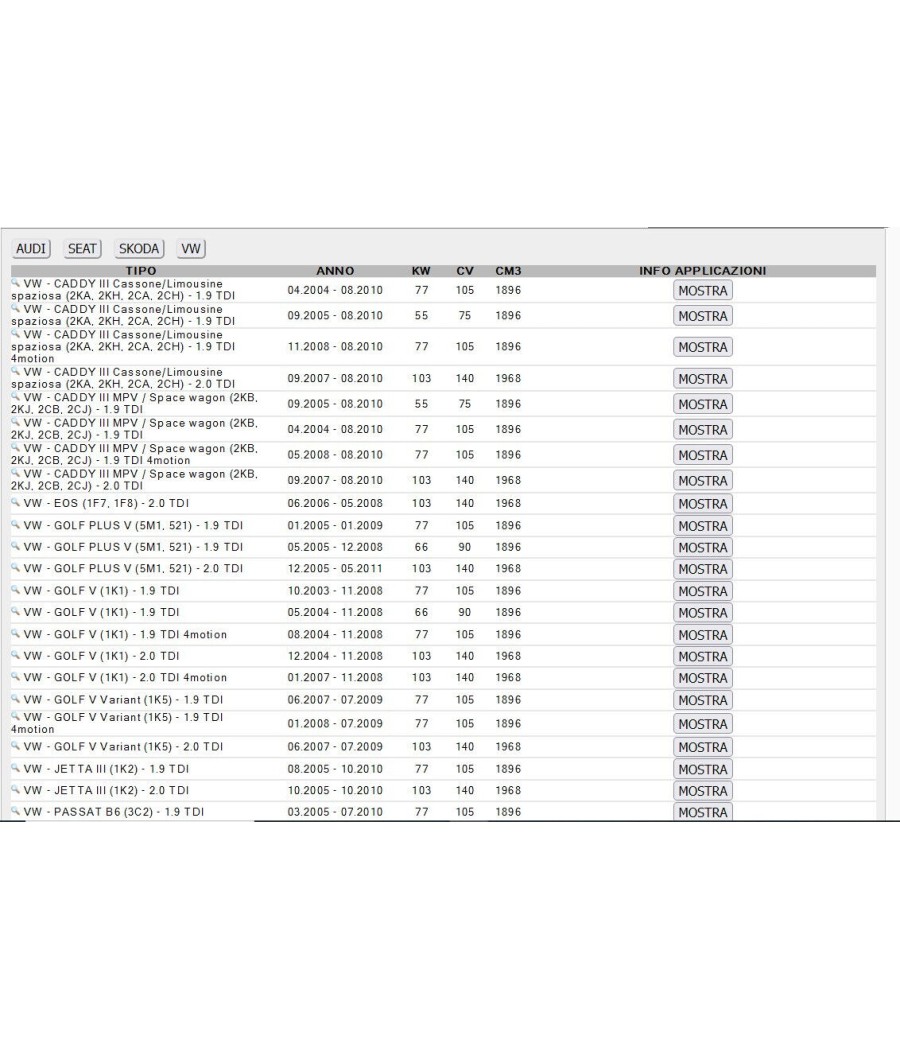Image resolution: width=900 pixels, height=1050 pixels.
Task: Show applications for GOLF V 1.9 TDI 4motion
Action: [702, 635]
